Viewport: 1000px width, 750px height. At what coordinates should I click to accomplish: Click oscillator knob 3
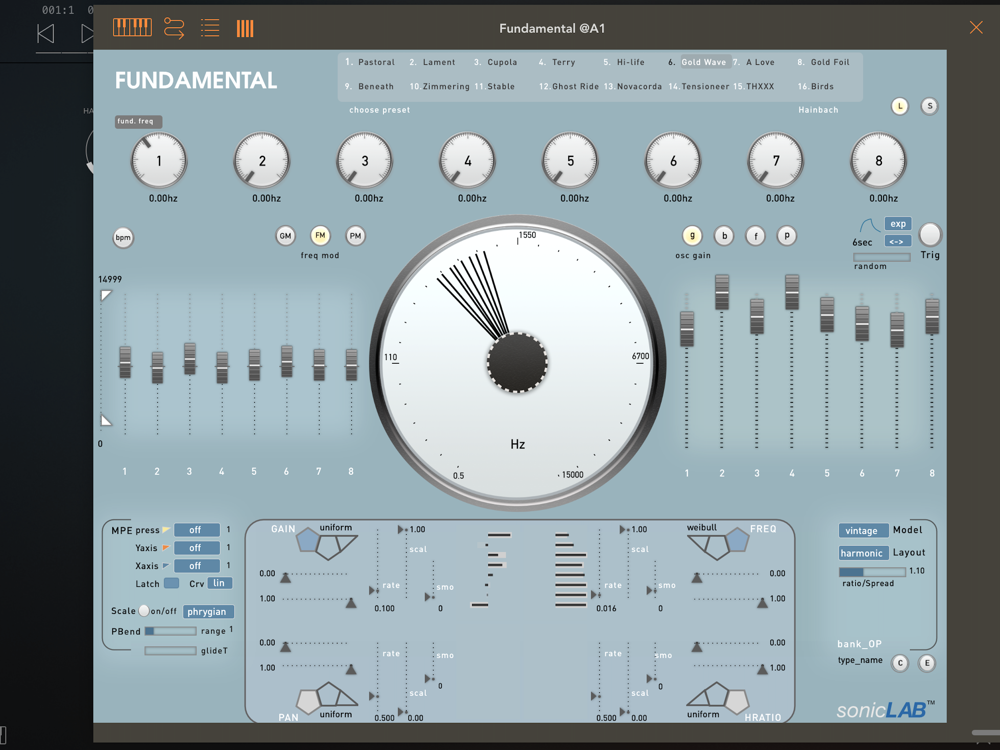click(365, 161)
